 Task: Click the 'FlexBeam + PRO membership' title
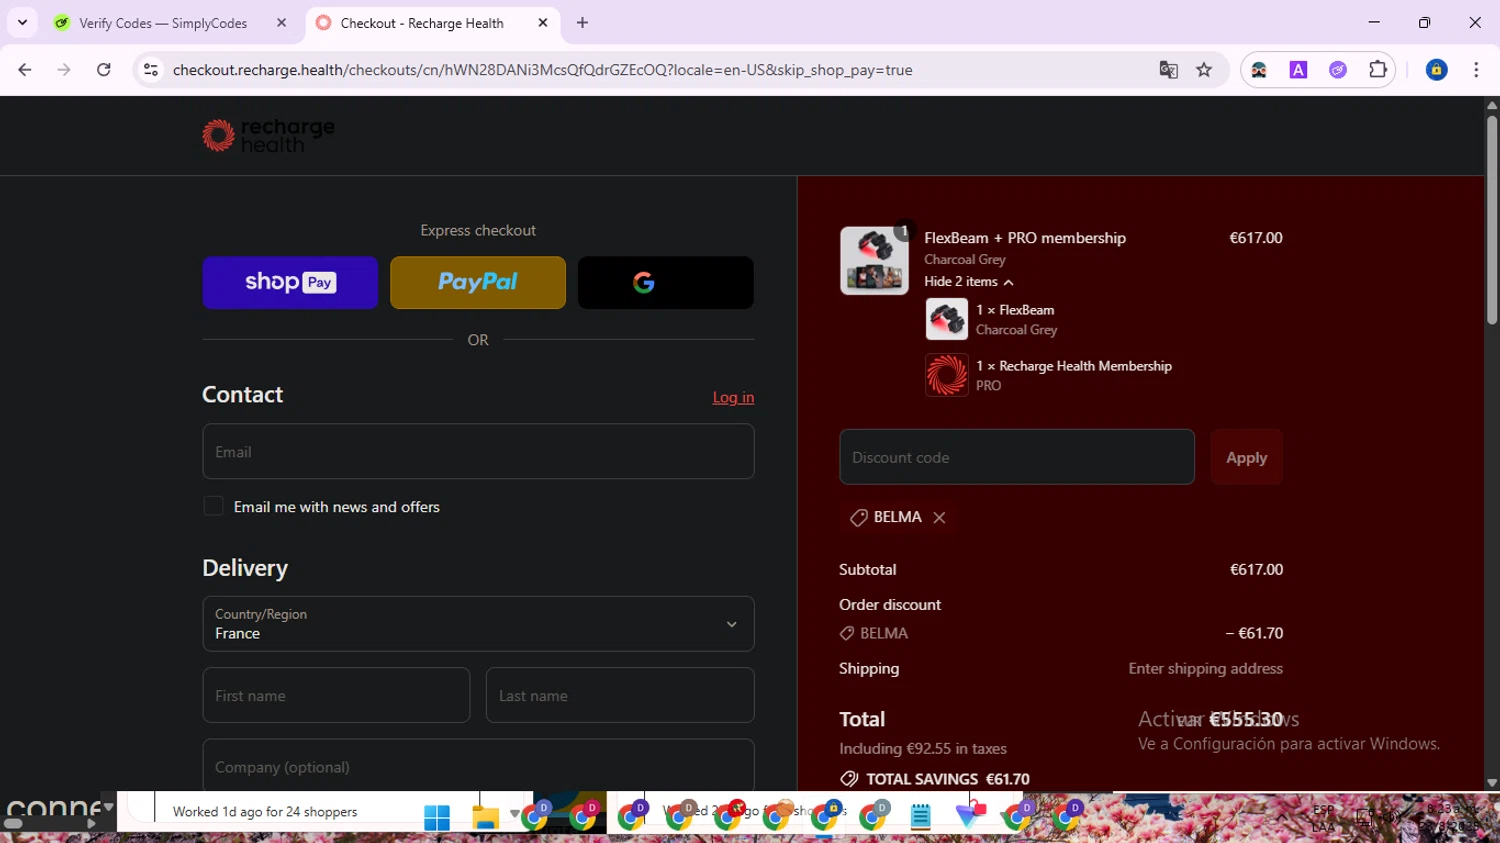coord(1025,238)
